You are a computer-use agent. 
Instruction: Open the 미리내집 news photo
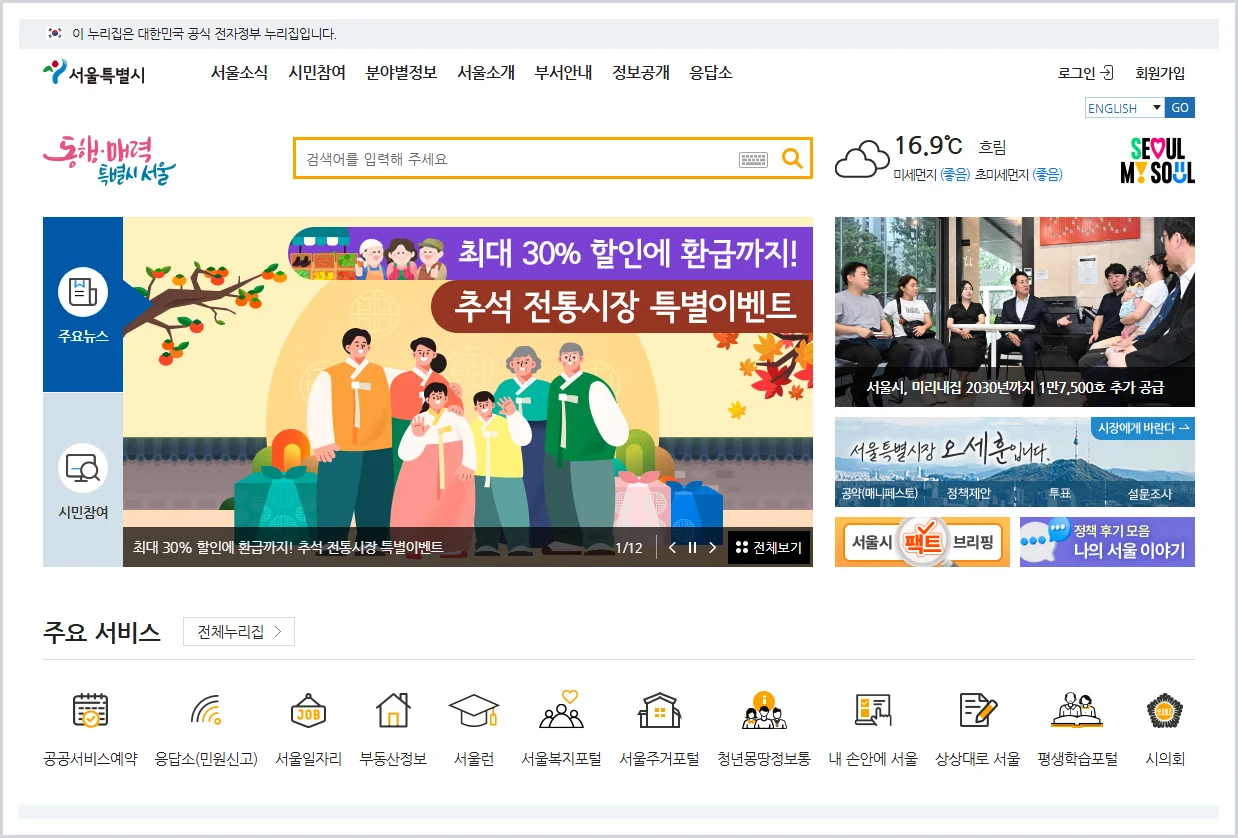point(1015,312)
